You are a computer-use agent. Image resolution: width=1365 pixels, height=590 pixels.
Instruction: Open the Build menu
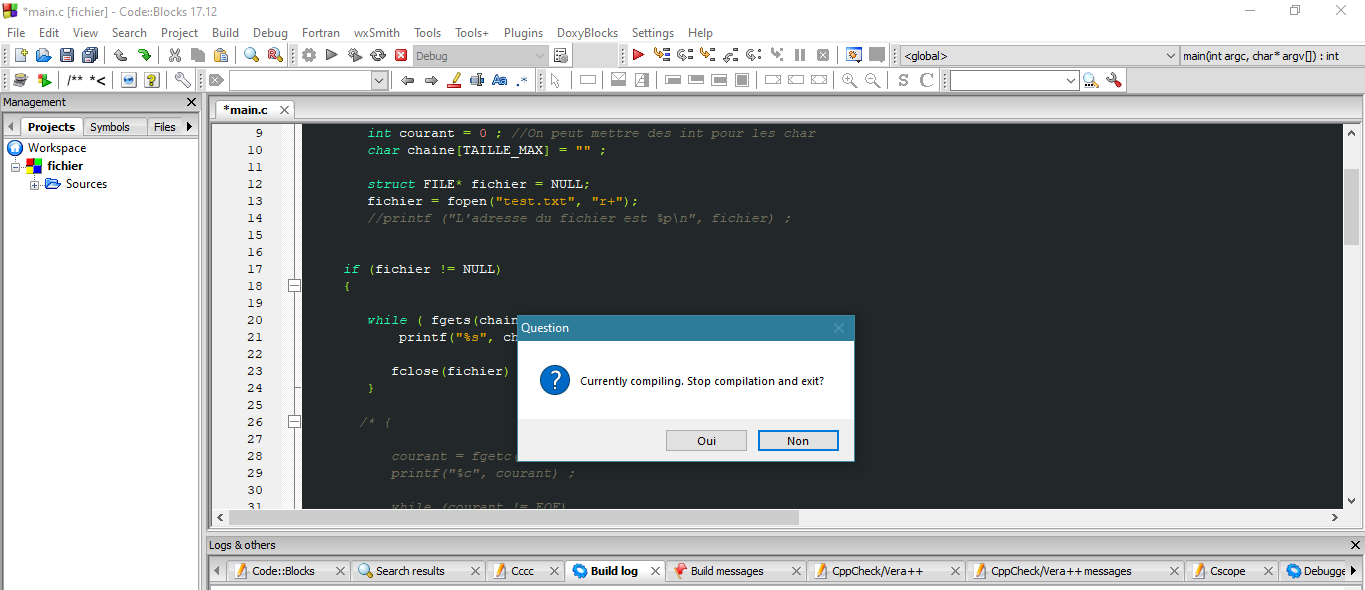click(x=225, y=32)
